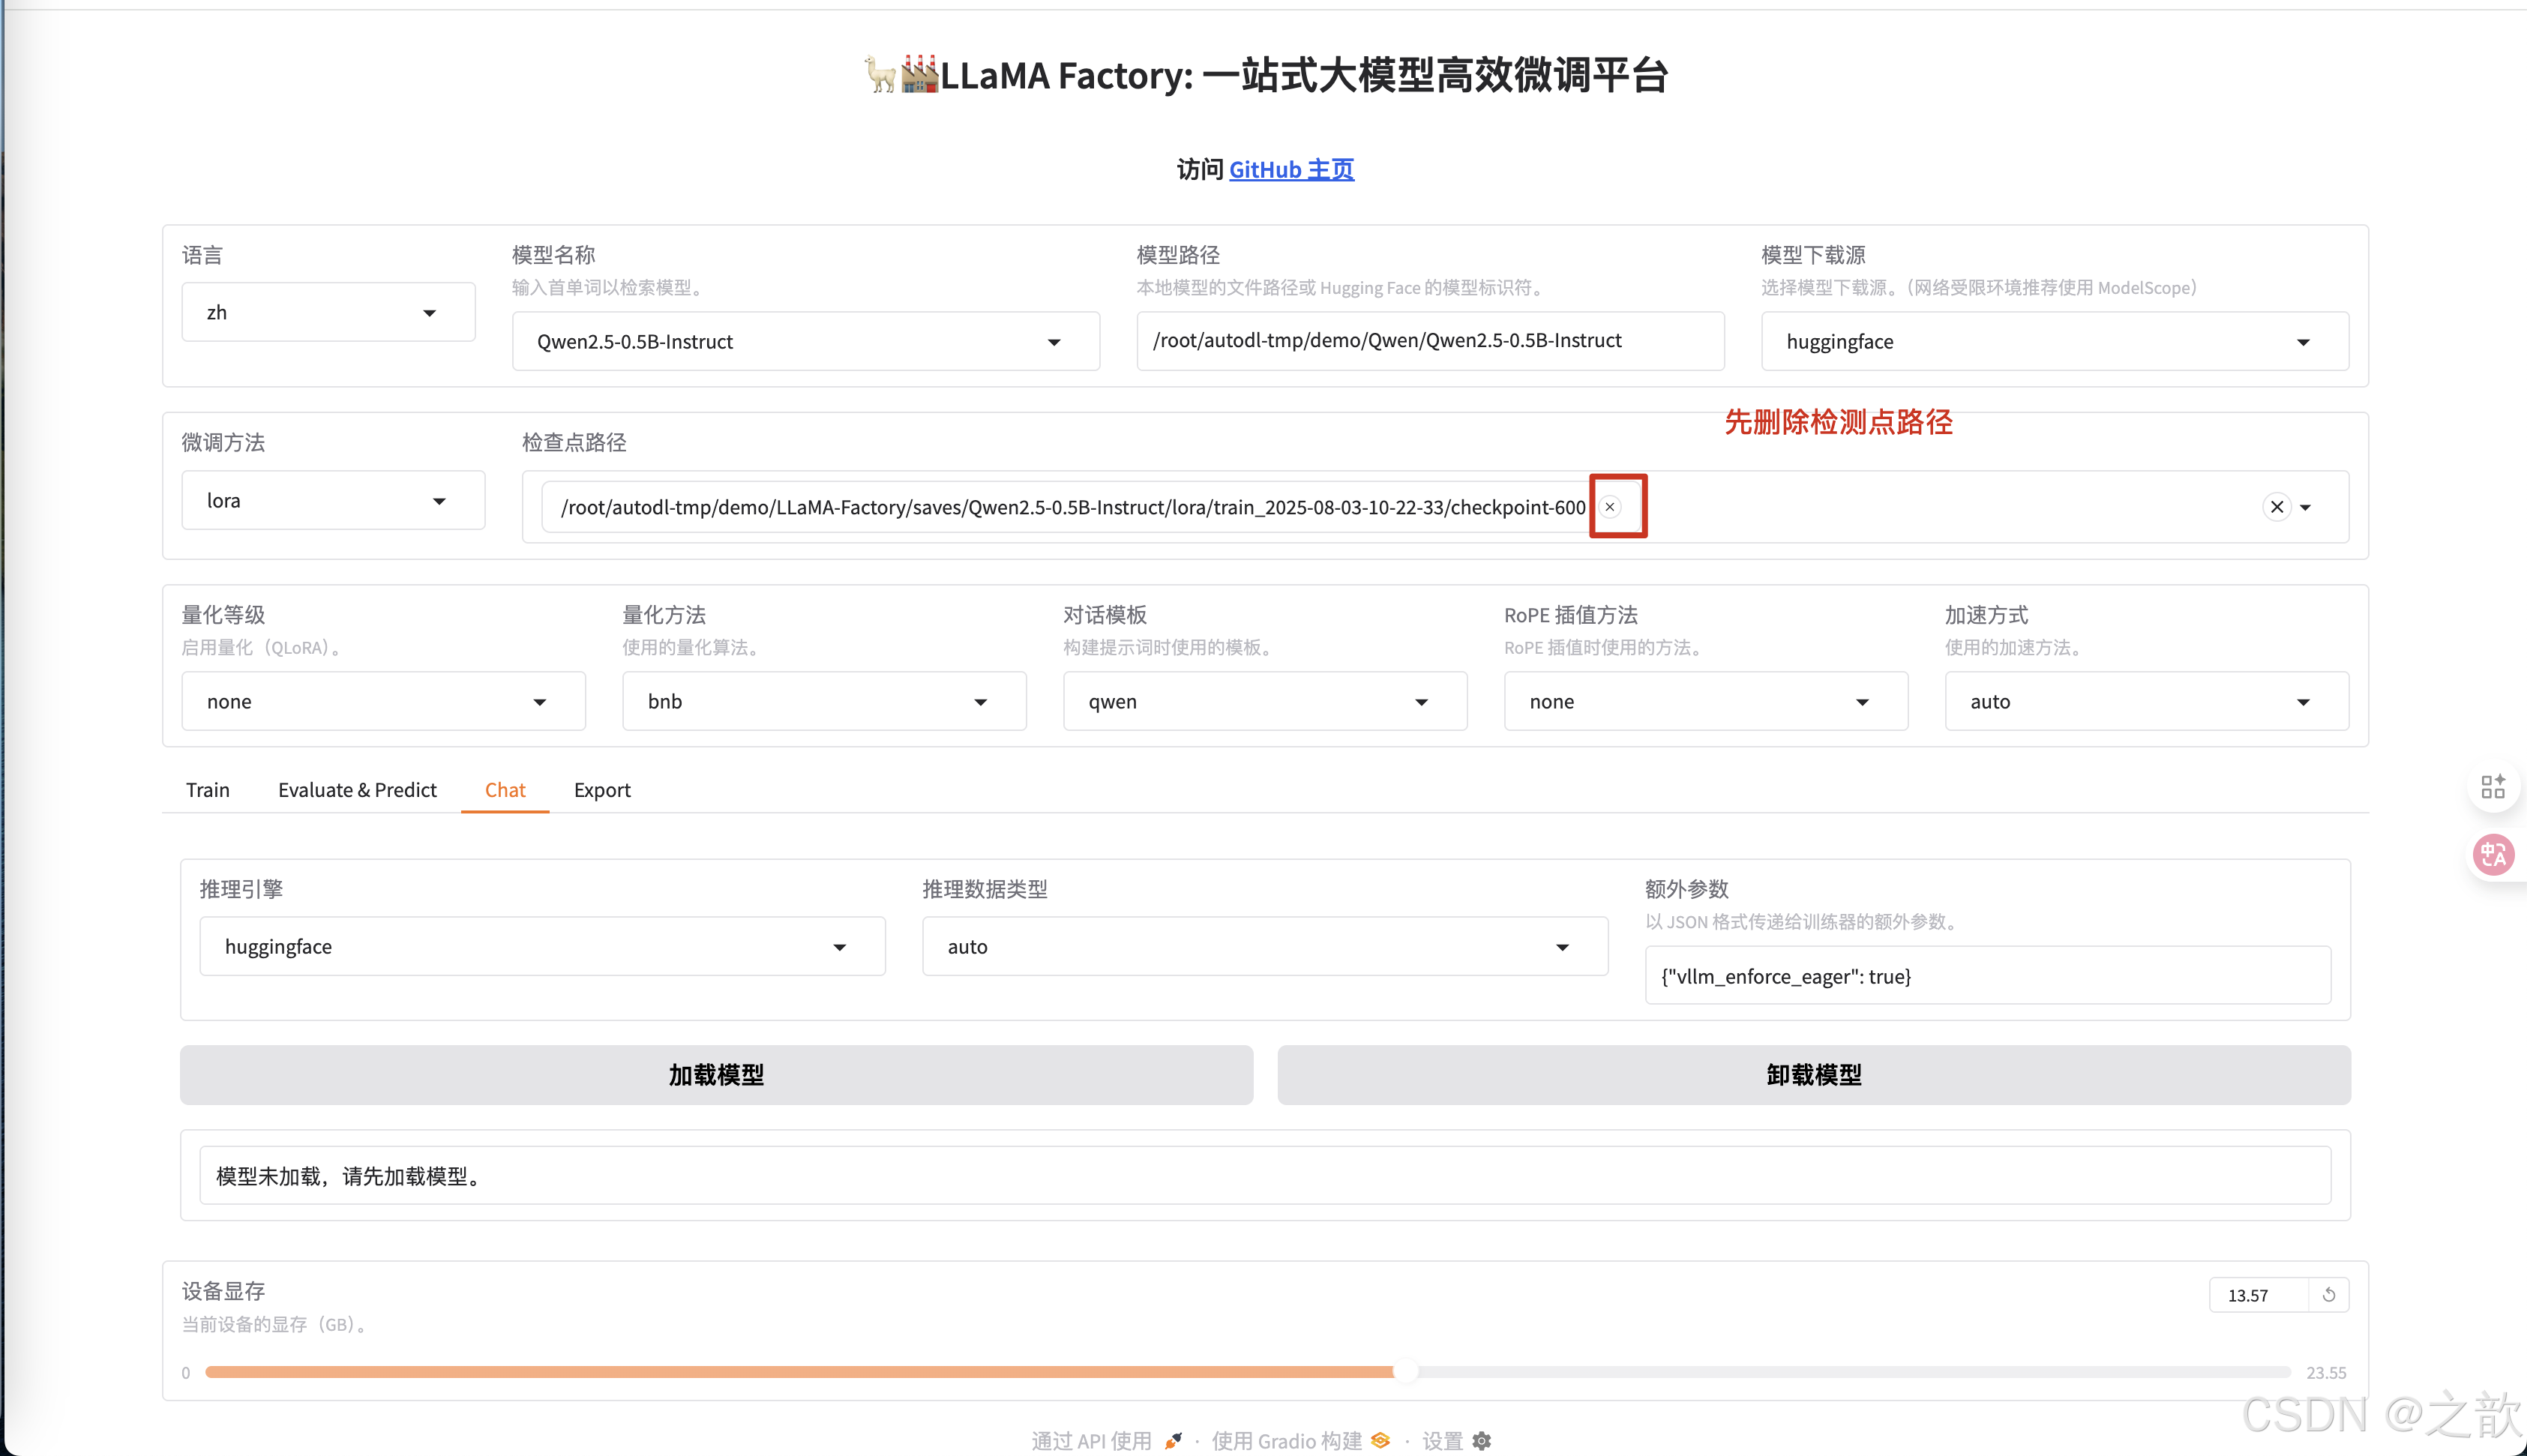The width and height of the screenshot is (2527, 1456).
Task: Open inference engine huggingface dropdown
Action: coord(542,946)
